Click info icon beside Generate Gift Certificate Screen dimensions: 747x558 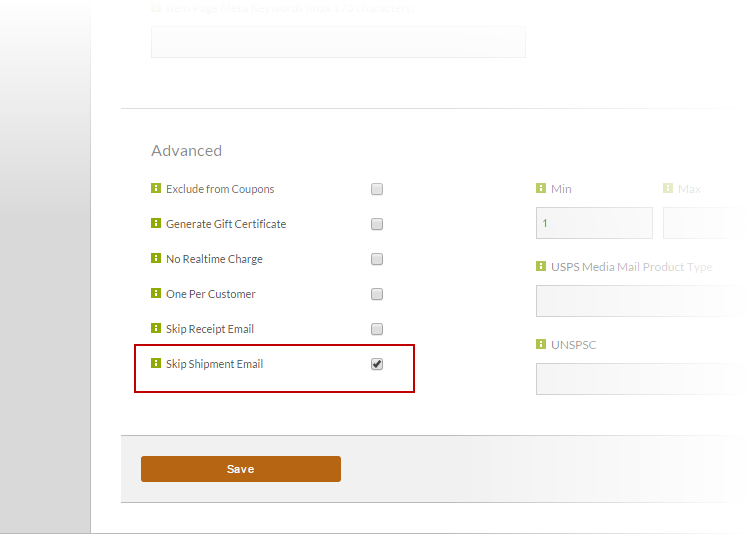tap(156, 223)
